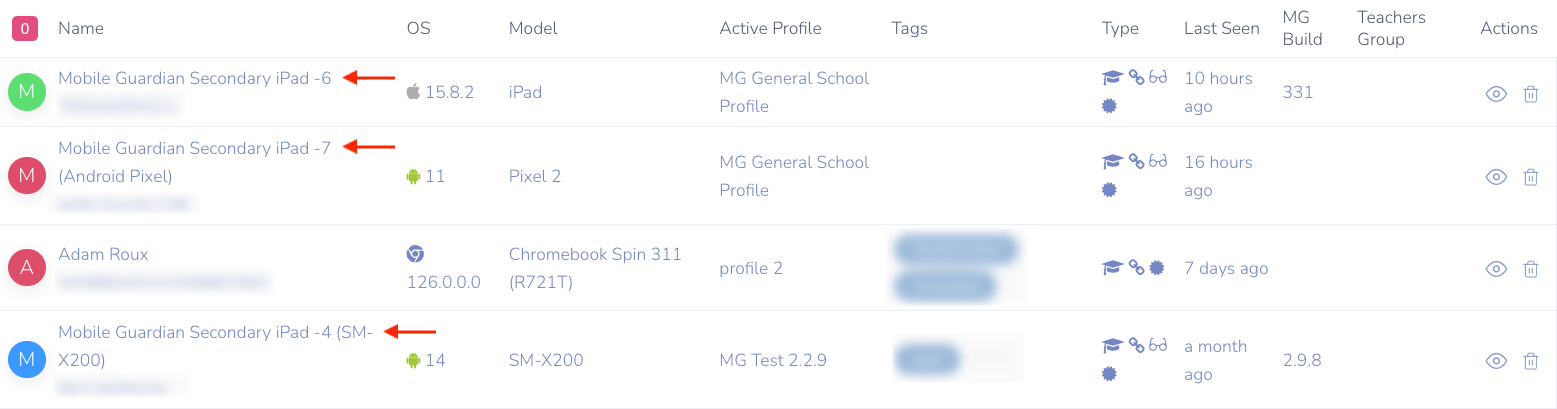This screenshot has height=409, width=1557.
Task: Sort the table by Model column
Action: [x=533, y=28]
